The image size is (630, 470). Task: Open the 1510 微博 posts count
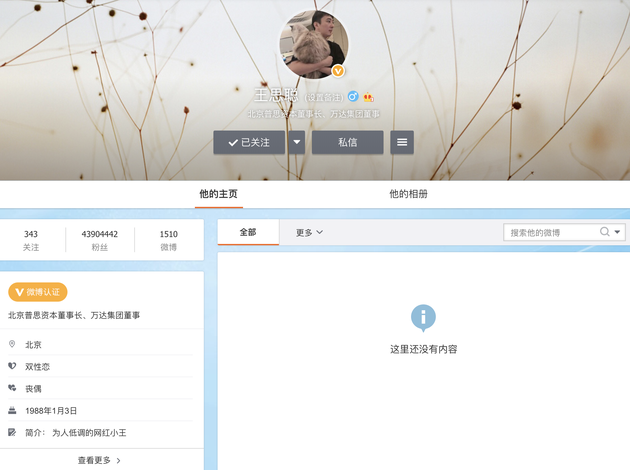[169, 240]
